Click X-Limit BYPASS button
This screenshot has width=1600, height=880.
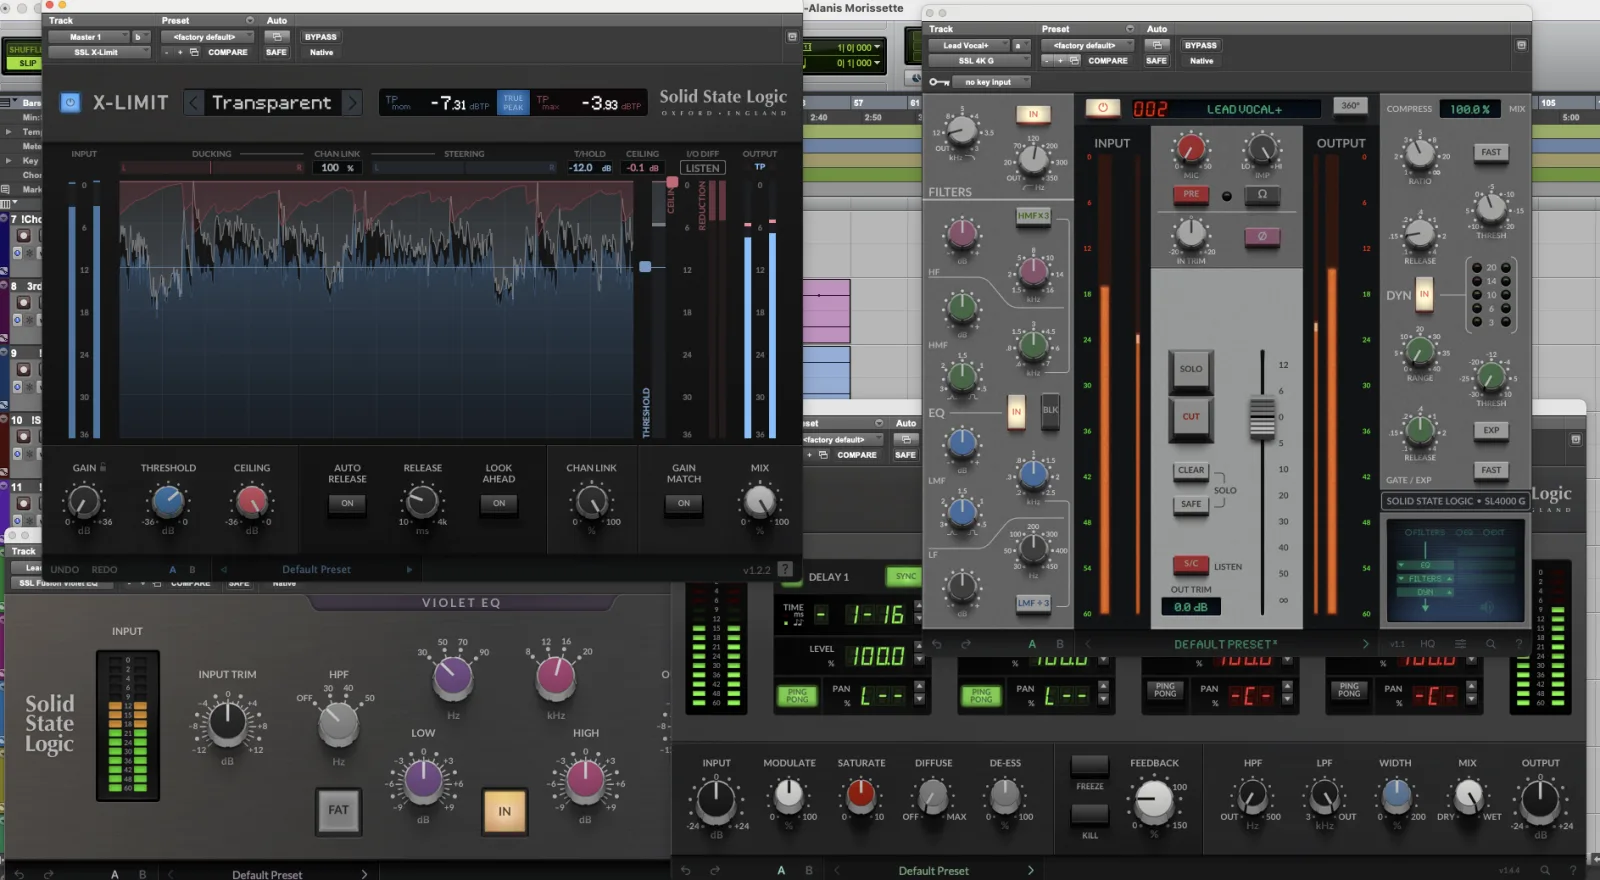click(321, 37)
